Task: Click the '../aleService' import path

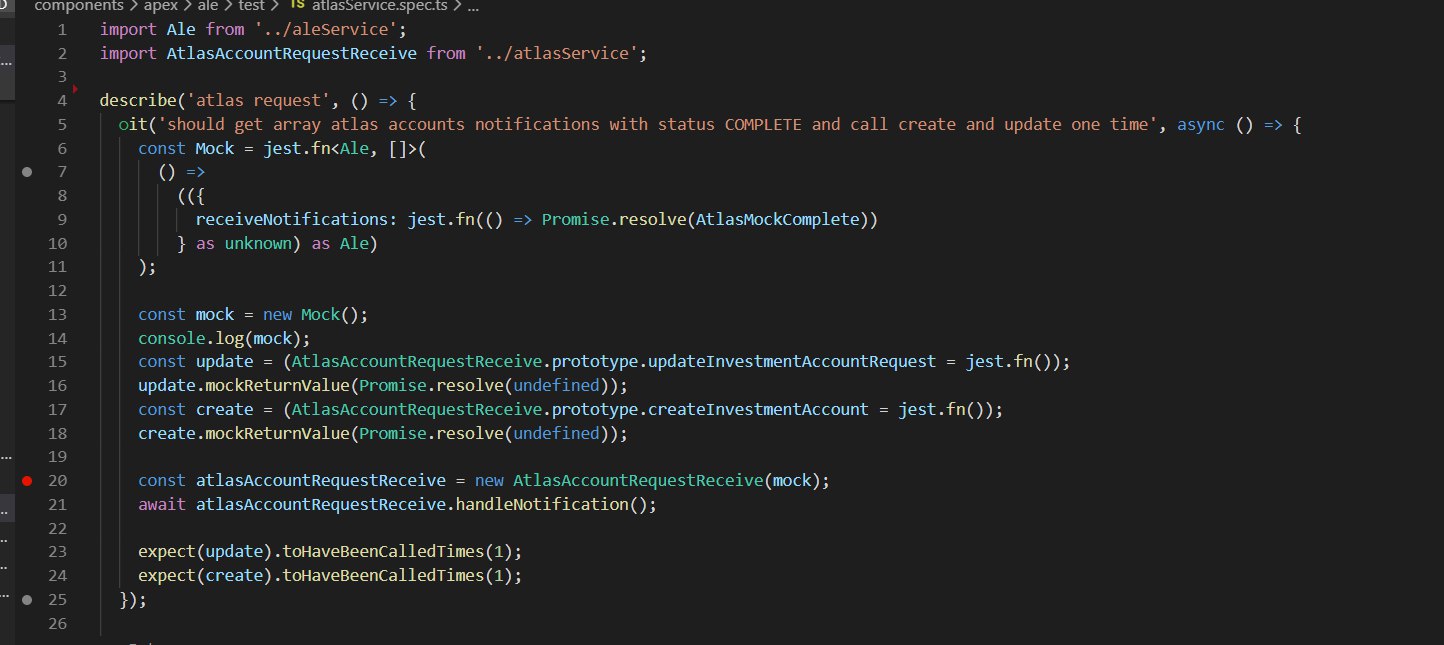Action: [326, 29]
